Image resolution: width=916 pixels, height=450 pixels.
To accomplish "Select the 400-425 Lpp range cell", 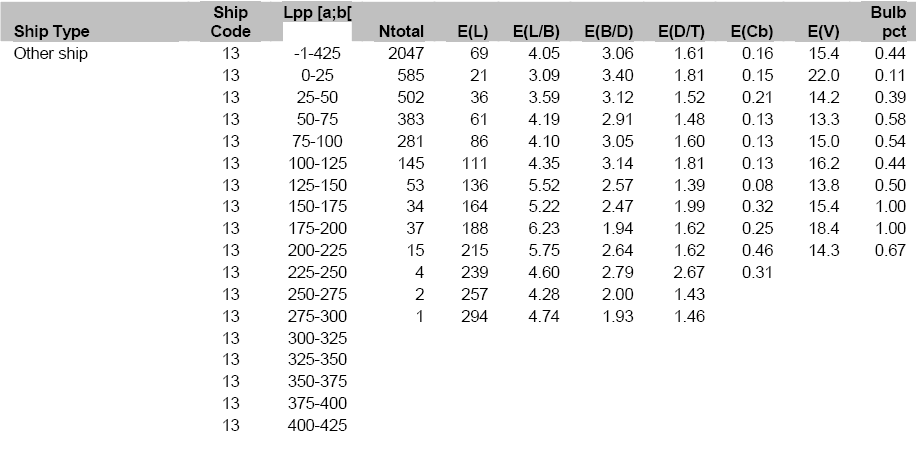I will click(x=315, y=426).
